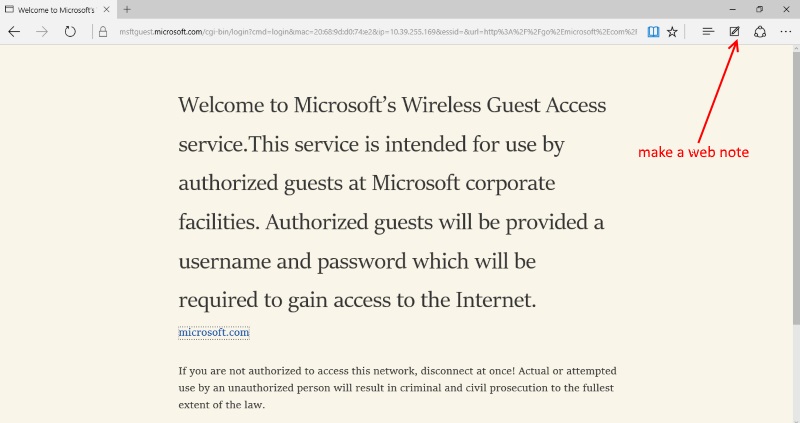
Task: Open the More actions ellipsis menu
Action: pyautogui.click(x=785, y=31)
